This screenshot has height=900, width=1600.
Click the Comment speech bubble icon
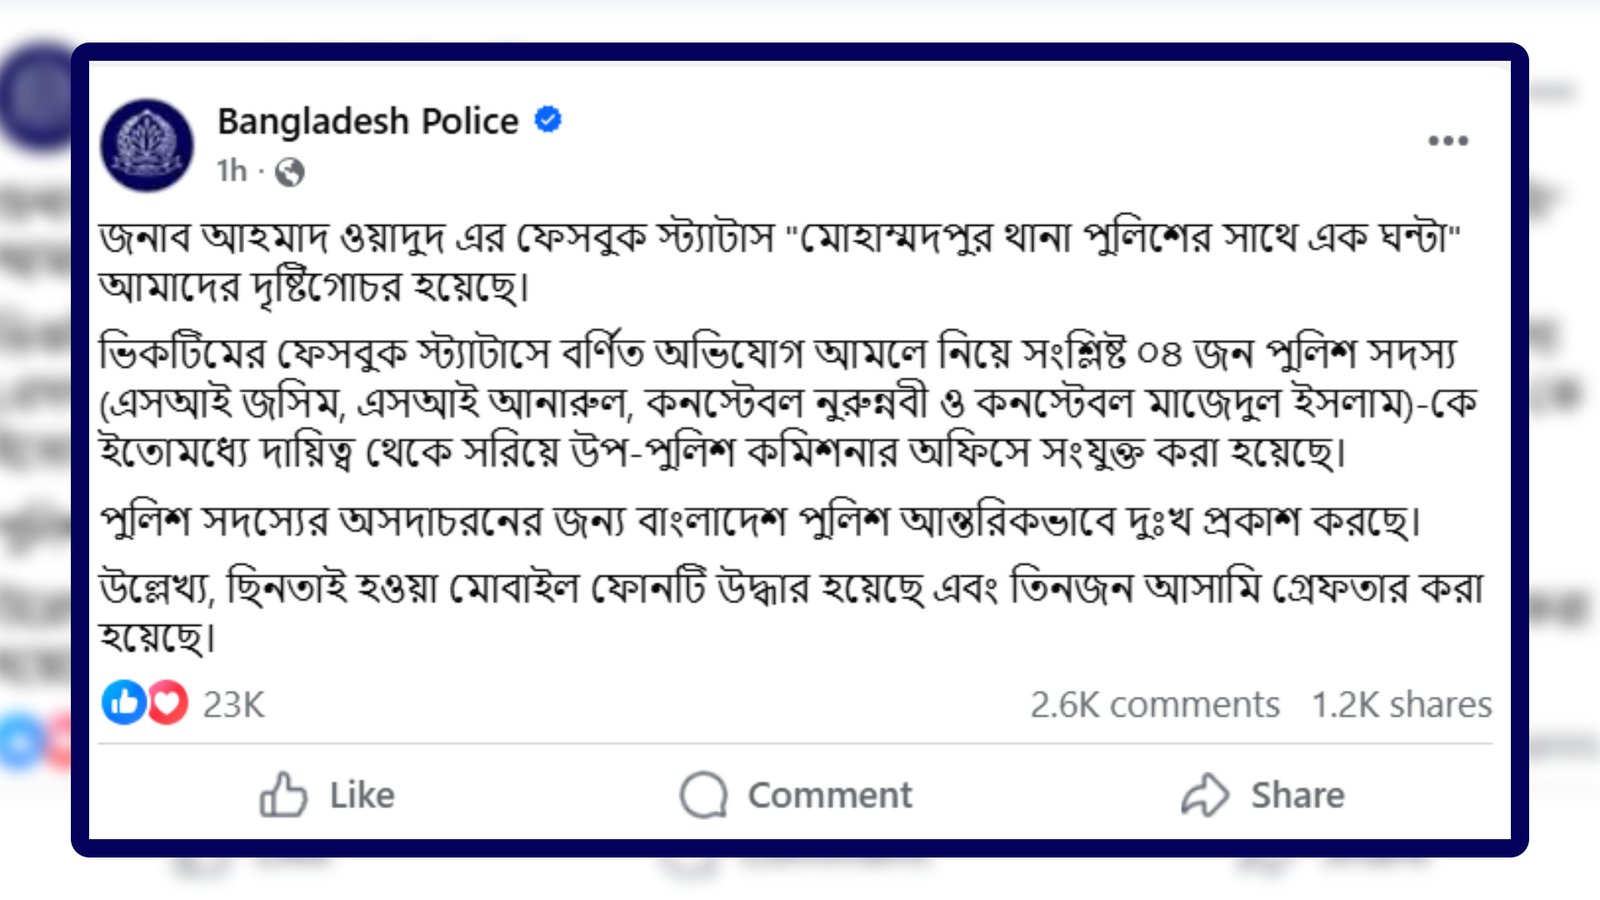[704, 795]
